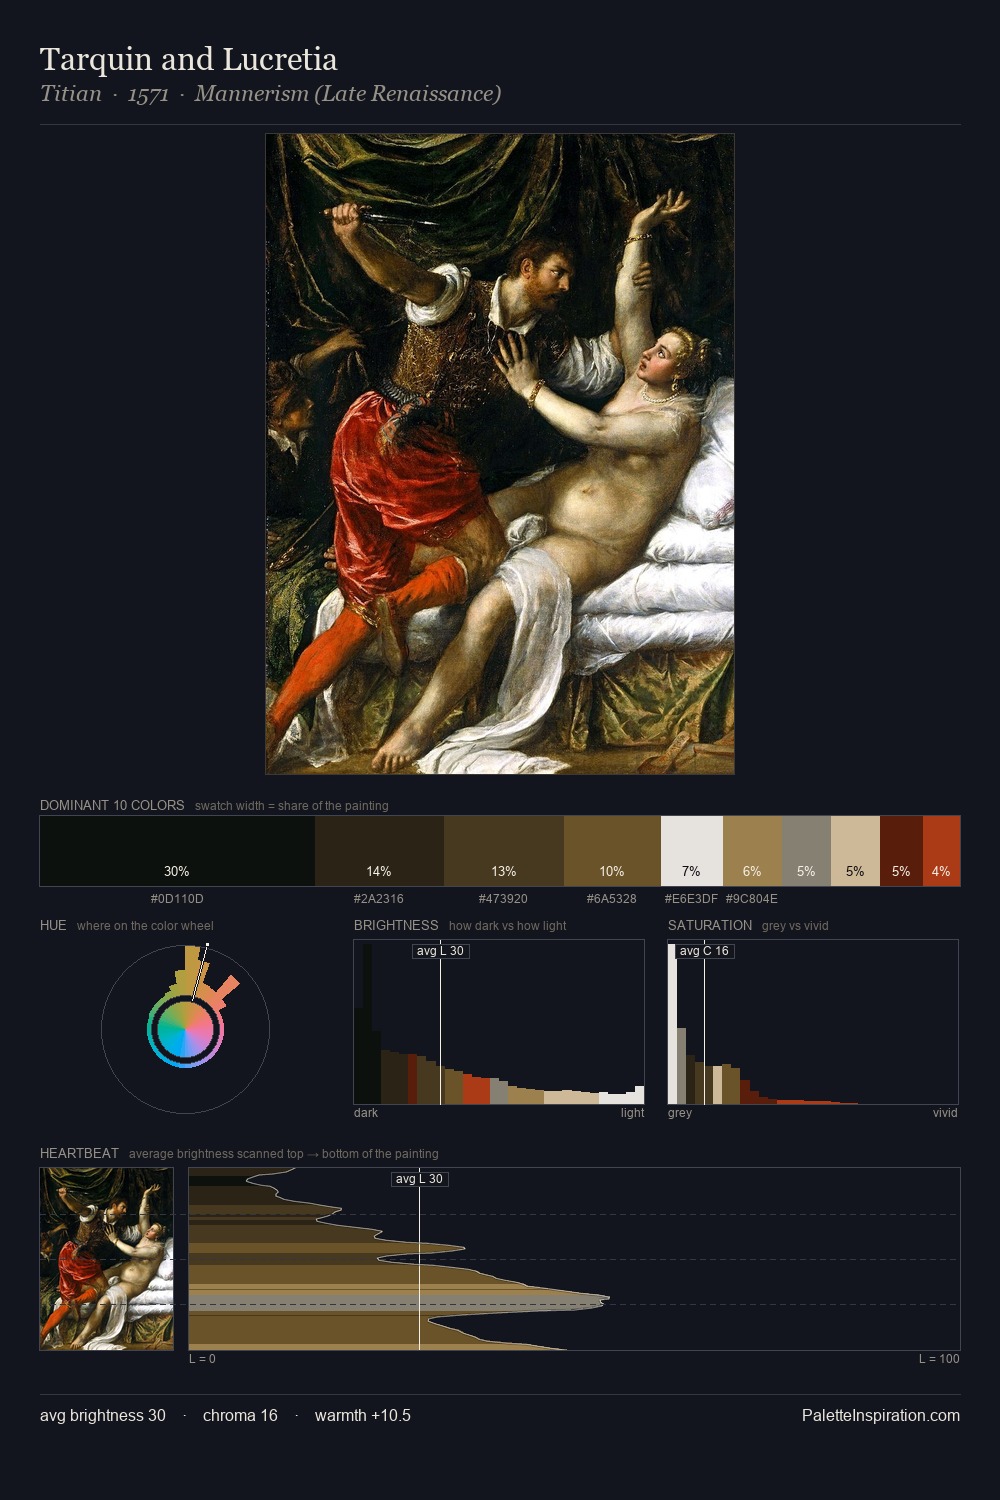
Task: Select the #2A2316 hex code text
Action: tap(379, 899)
